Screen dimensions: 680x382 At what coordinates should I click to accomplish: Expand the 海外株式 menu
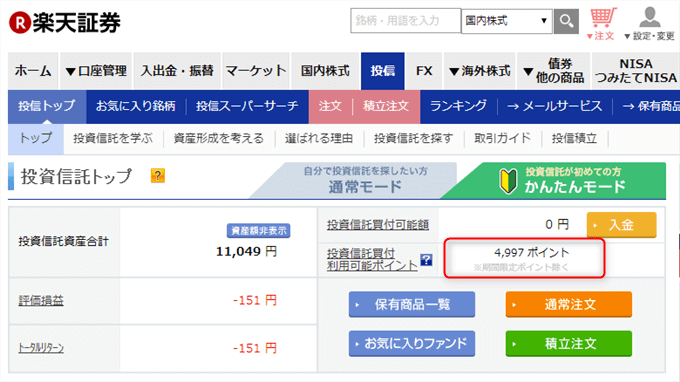click(479, 71)
